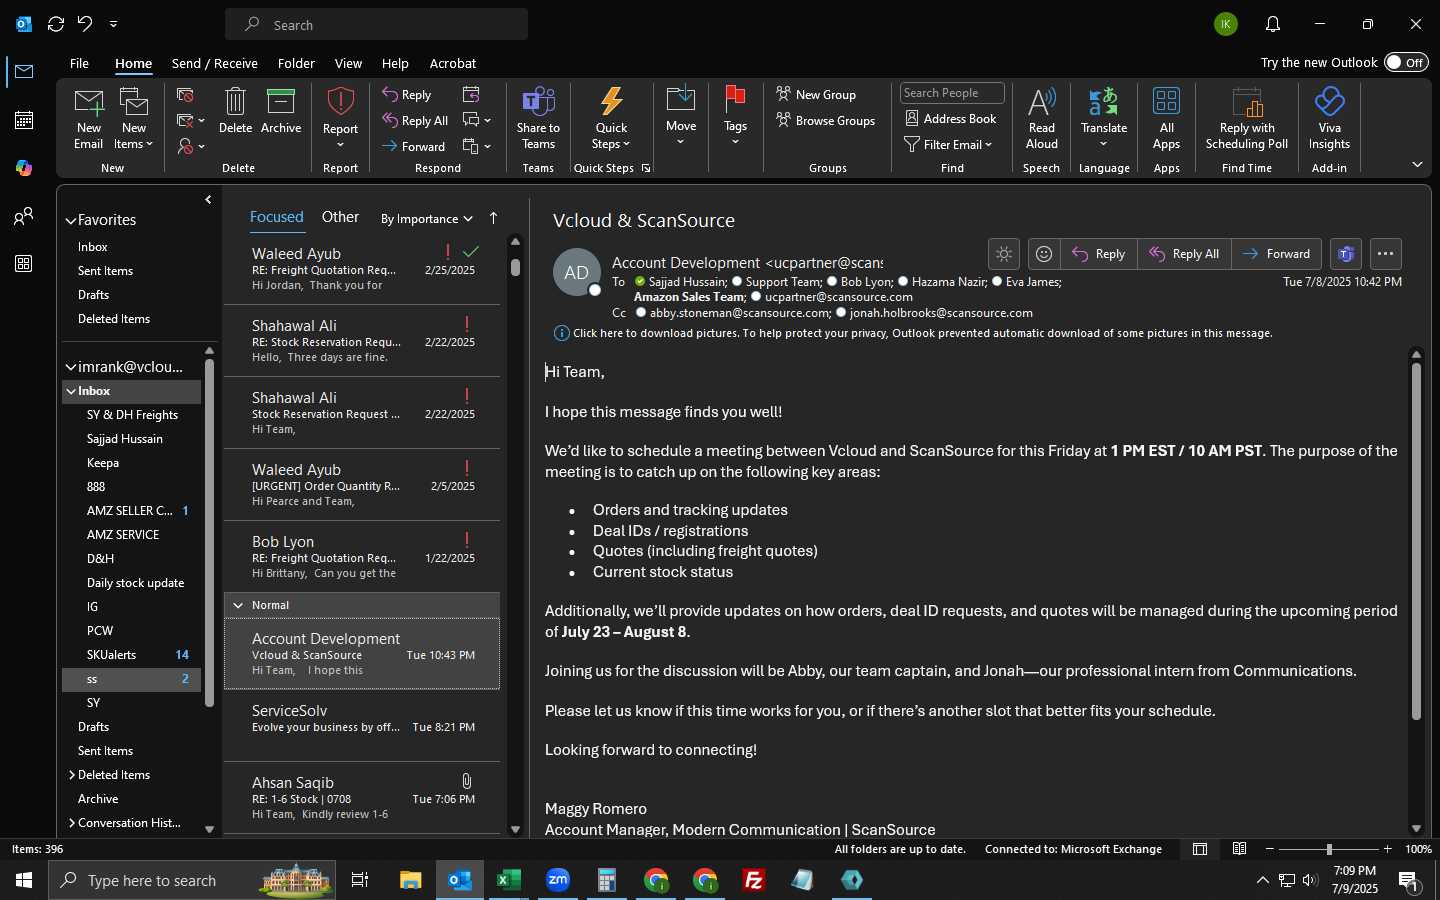Collapse the Favorites section
Viewport: 1440px width, 900px height.
[71, 221]
